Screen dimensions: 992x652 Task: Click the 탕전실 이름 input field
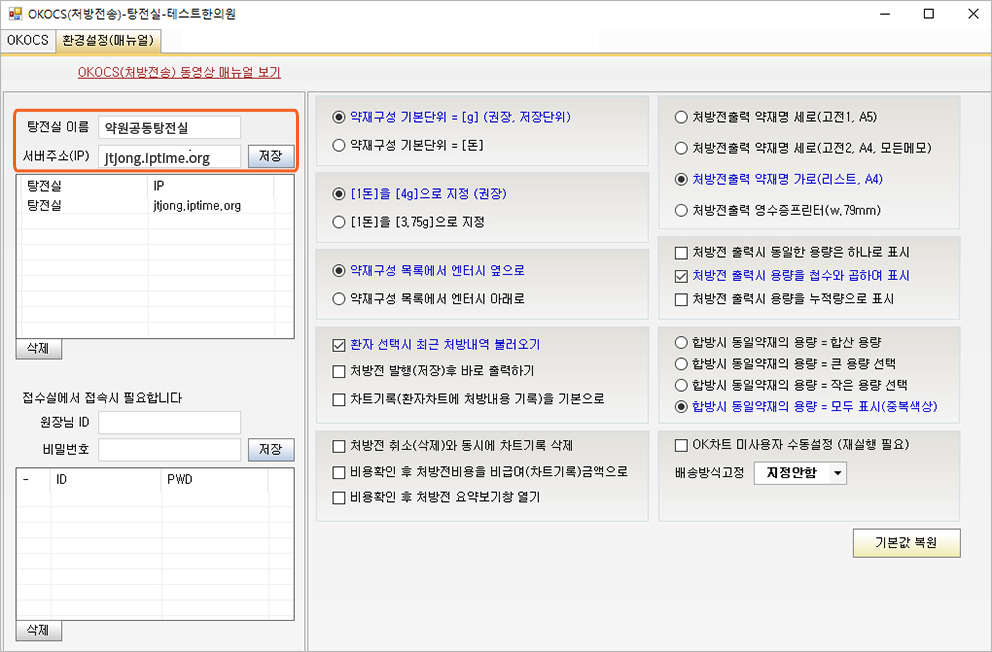pyautogui.click(x=170, y=127)
